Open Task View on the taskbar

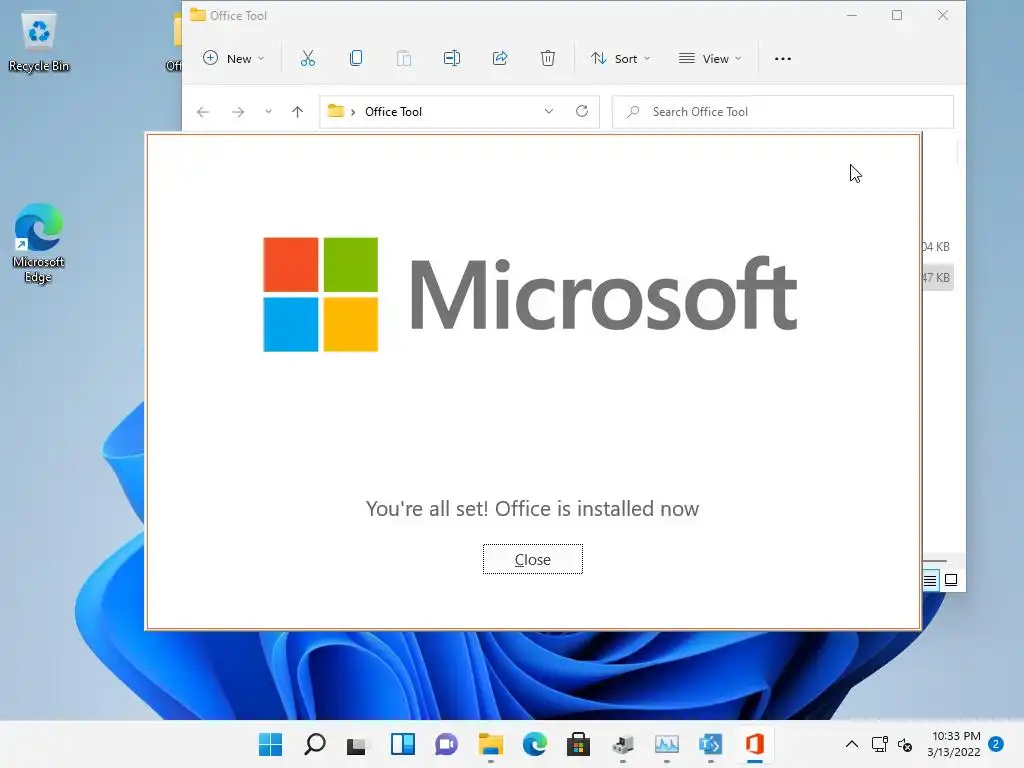(359, 744)
